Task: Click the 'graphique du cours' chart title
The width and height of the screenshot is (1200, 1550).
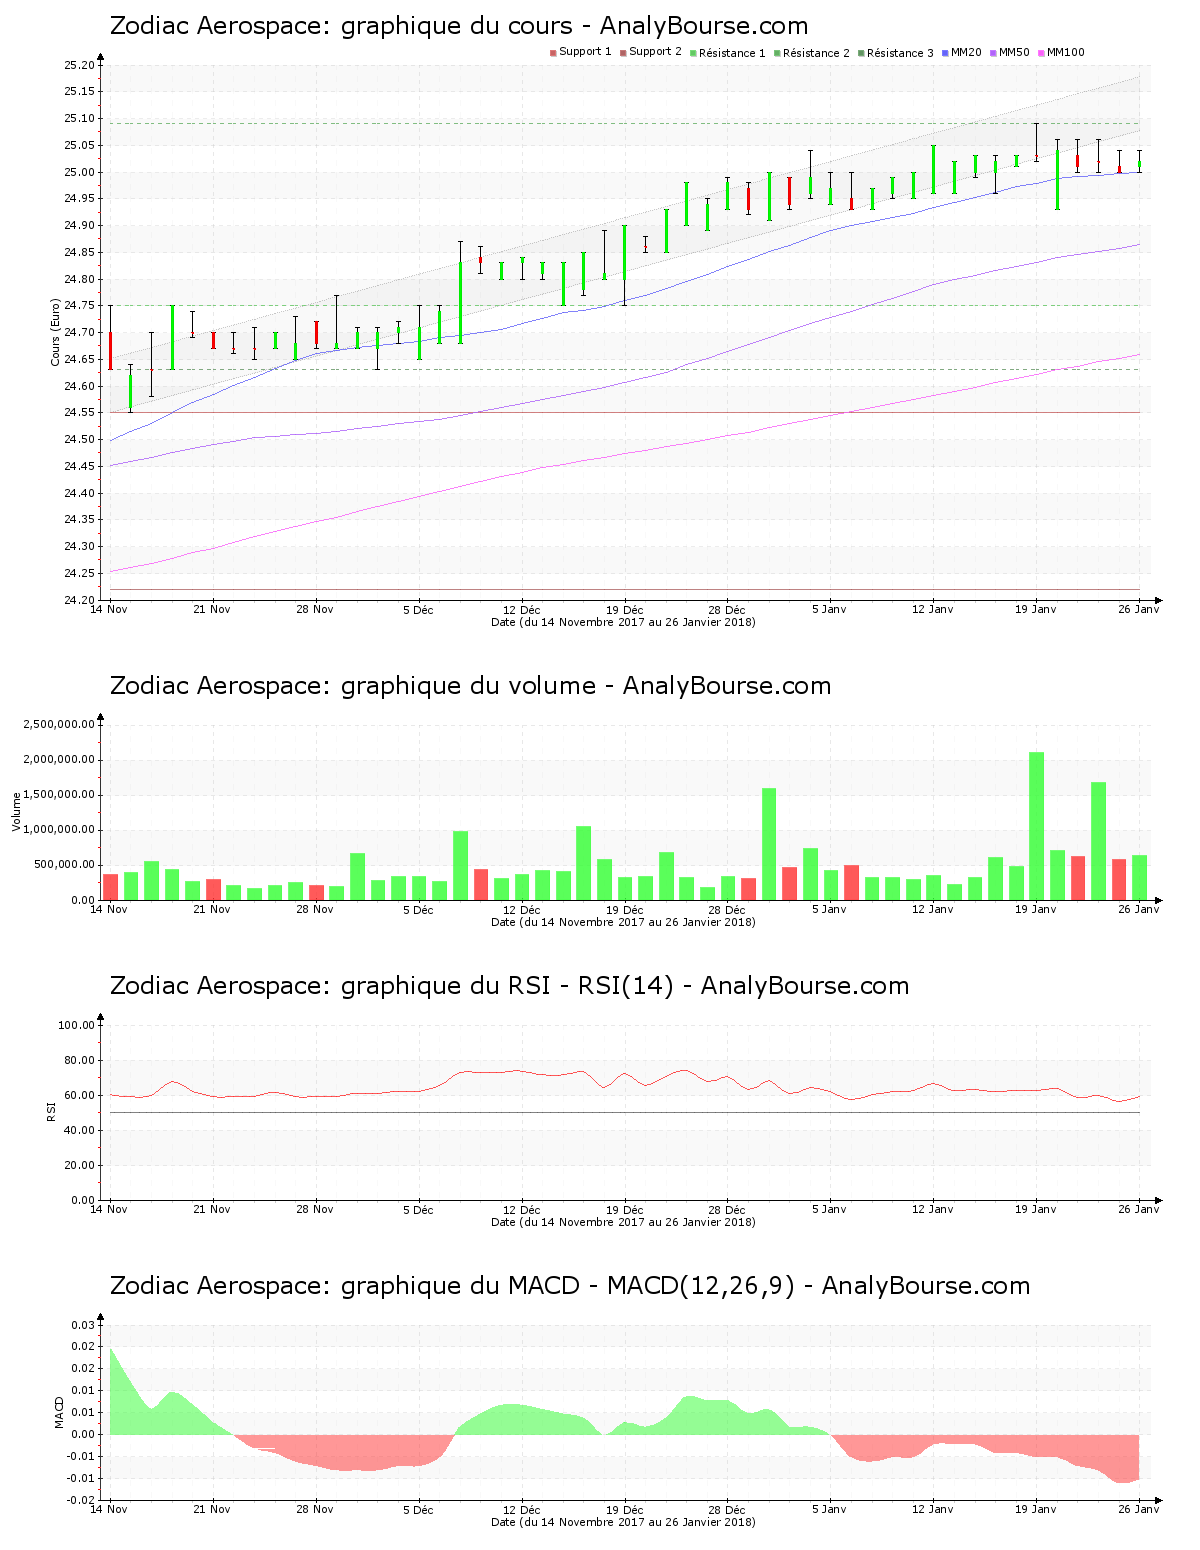Action: point(457,26)
